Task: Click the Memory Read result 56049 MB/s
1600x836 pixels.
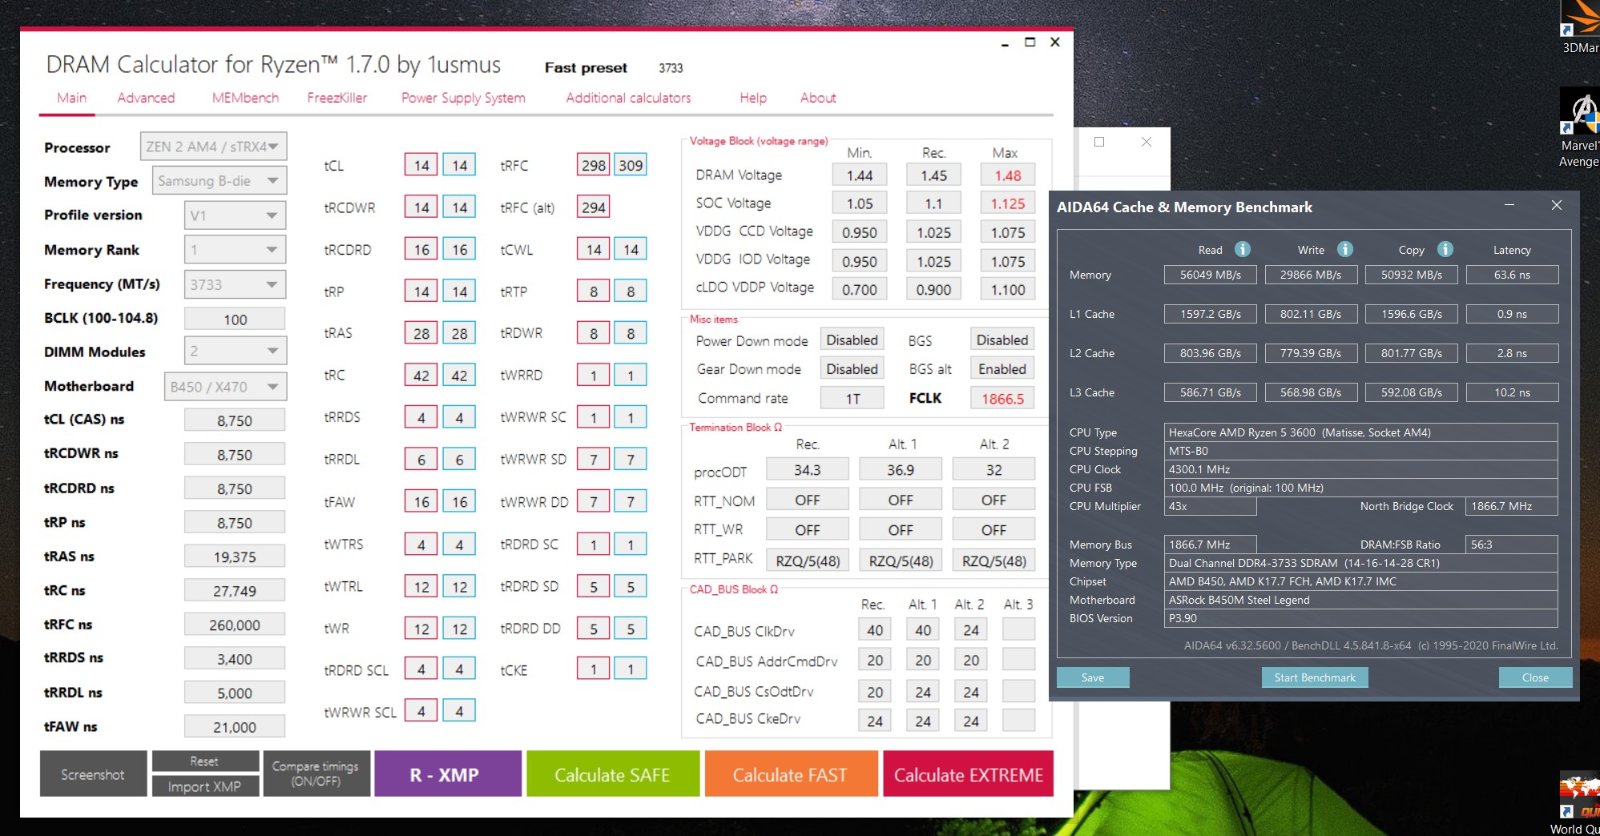Action: [1210, 274]
